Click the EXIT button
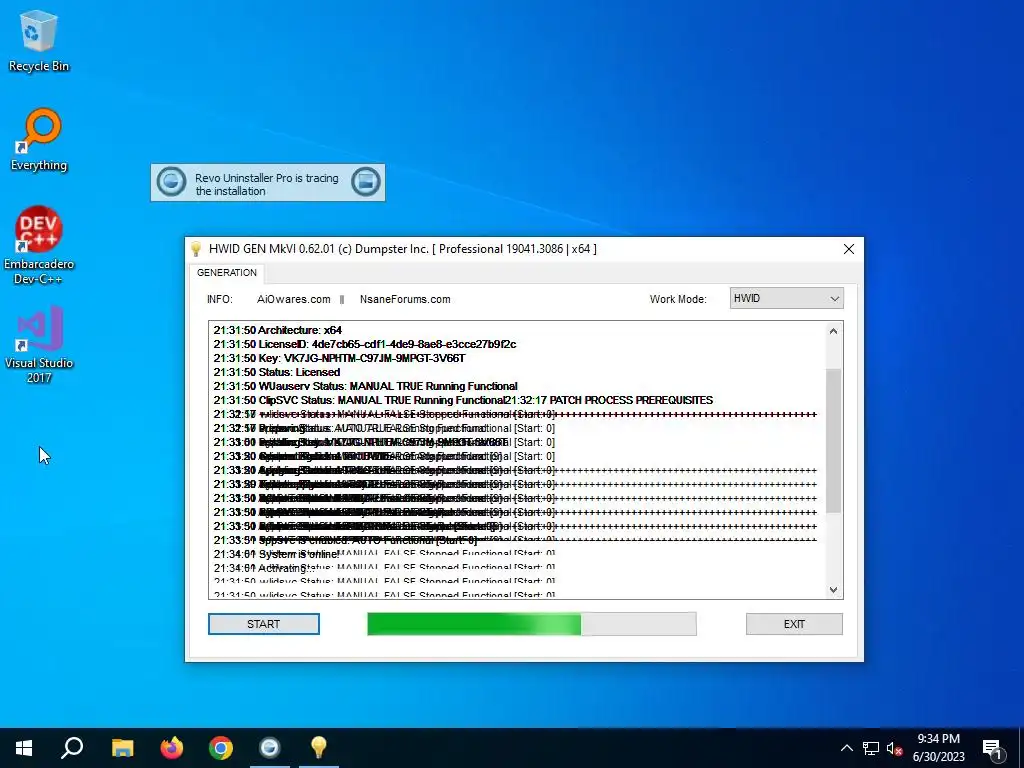 click(x=794, y=624)
